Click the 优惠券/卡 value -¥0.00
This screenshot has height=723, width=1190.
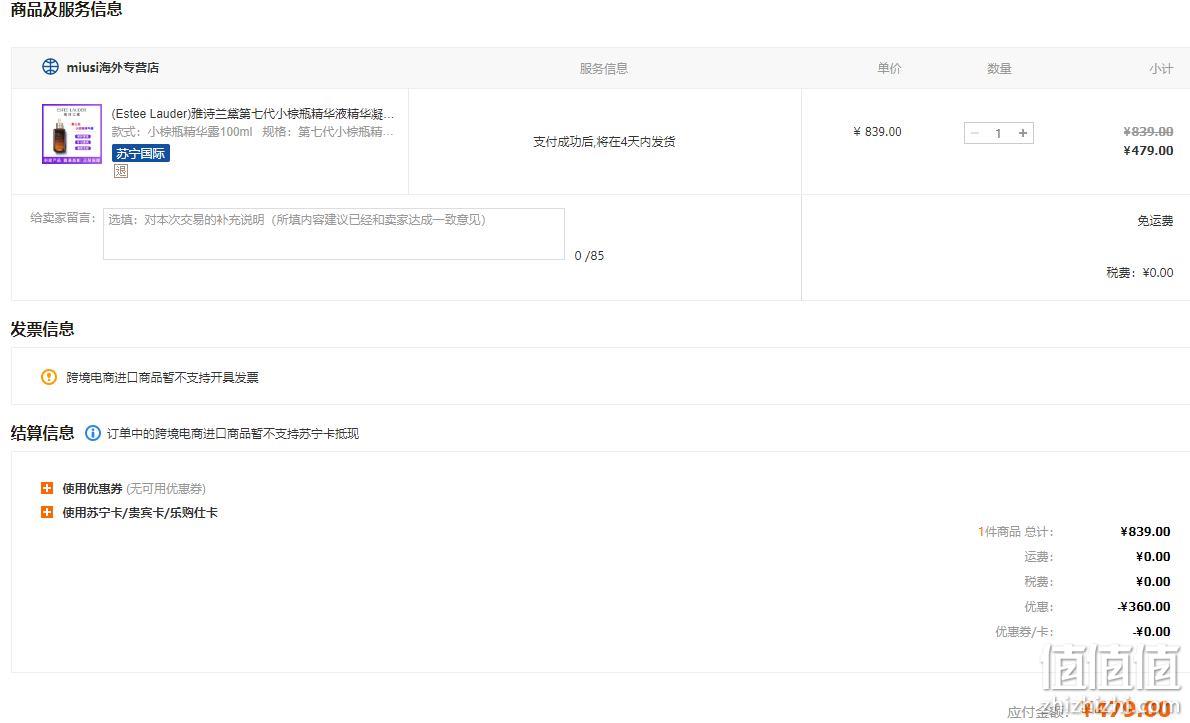click(x=1152, y=631)
